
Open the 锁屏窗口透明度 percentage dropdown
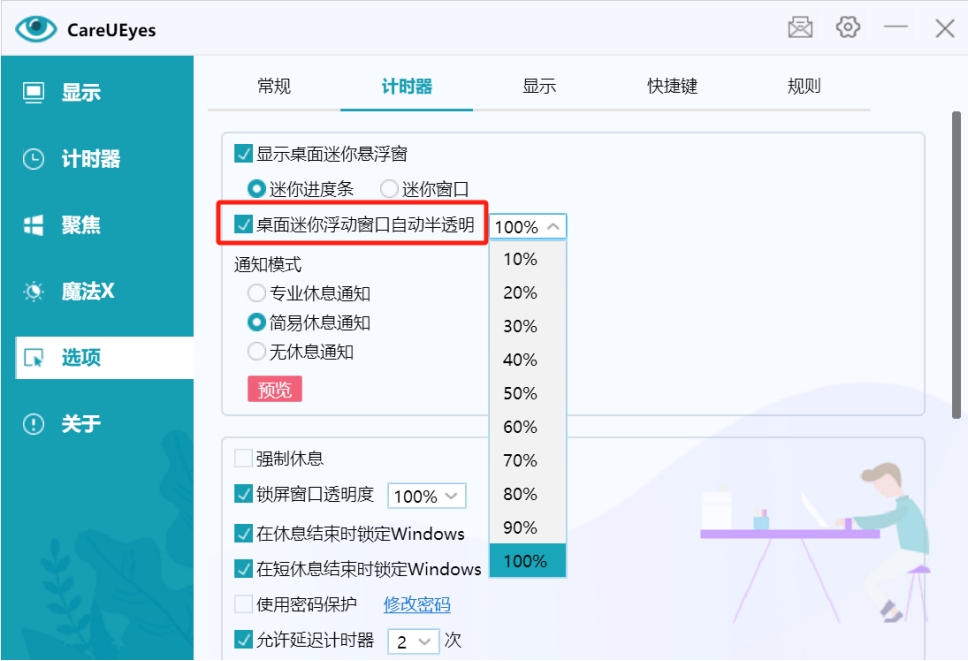(450, 494)
